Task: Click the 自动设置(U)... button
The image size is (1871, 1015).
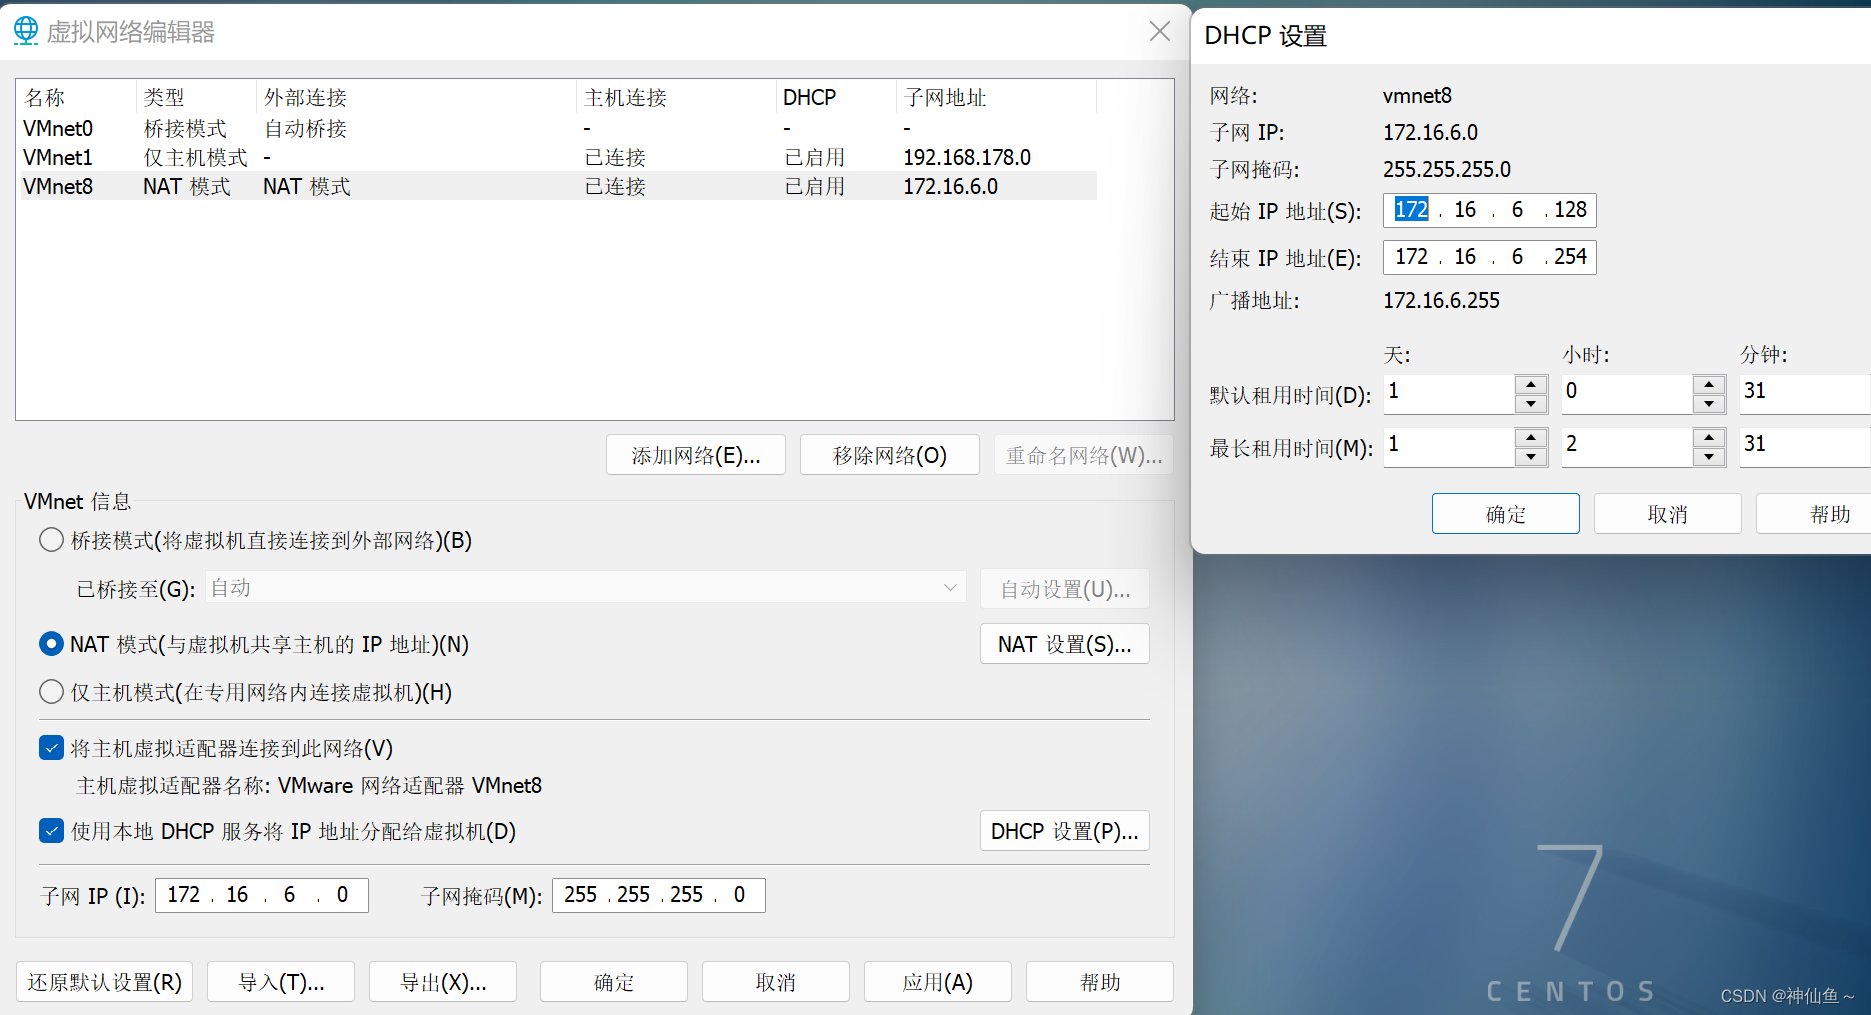Action: coord(1065,589)
